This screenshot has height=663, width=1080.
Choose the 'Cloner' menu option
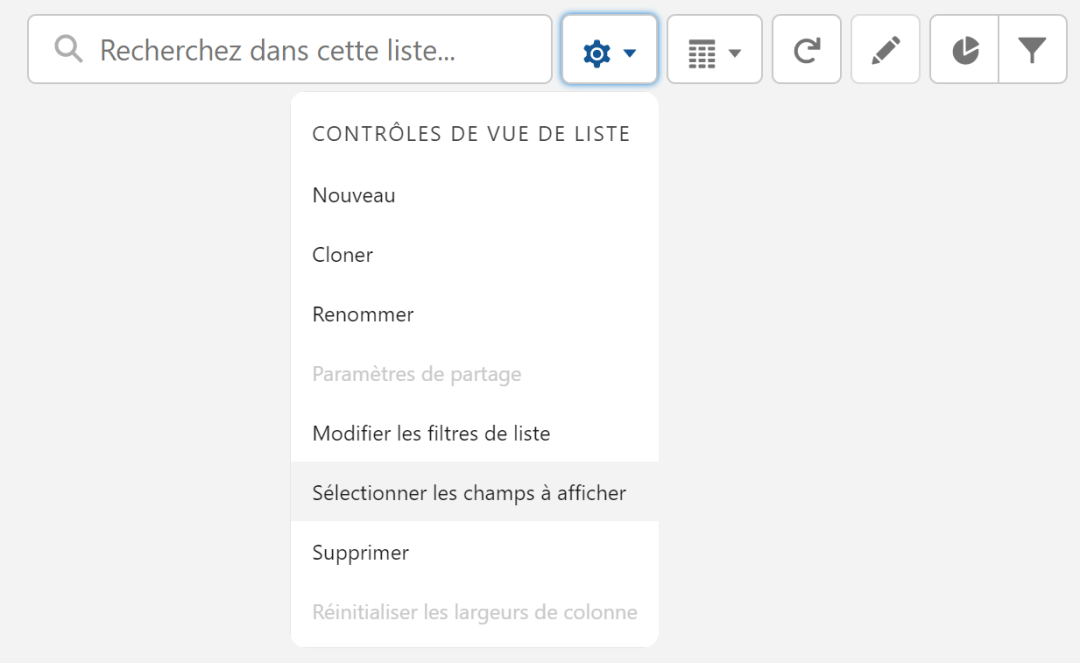(475, 255)
